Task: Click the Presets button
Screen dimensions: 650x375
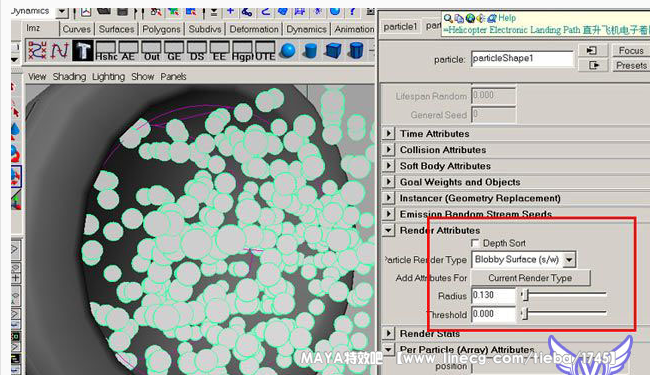Action: click(x=631, y=65)
